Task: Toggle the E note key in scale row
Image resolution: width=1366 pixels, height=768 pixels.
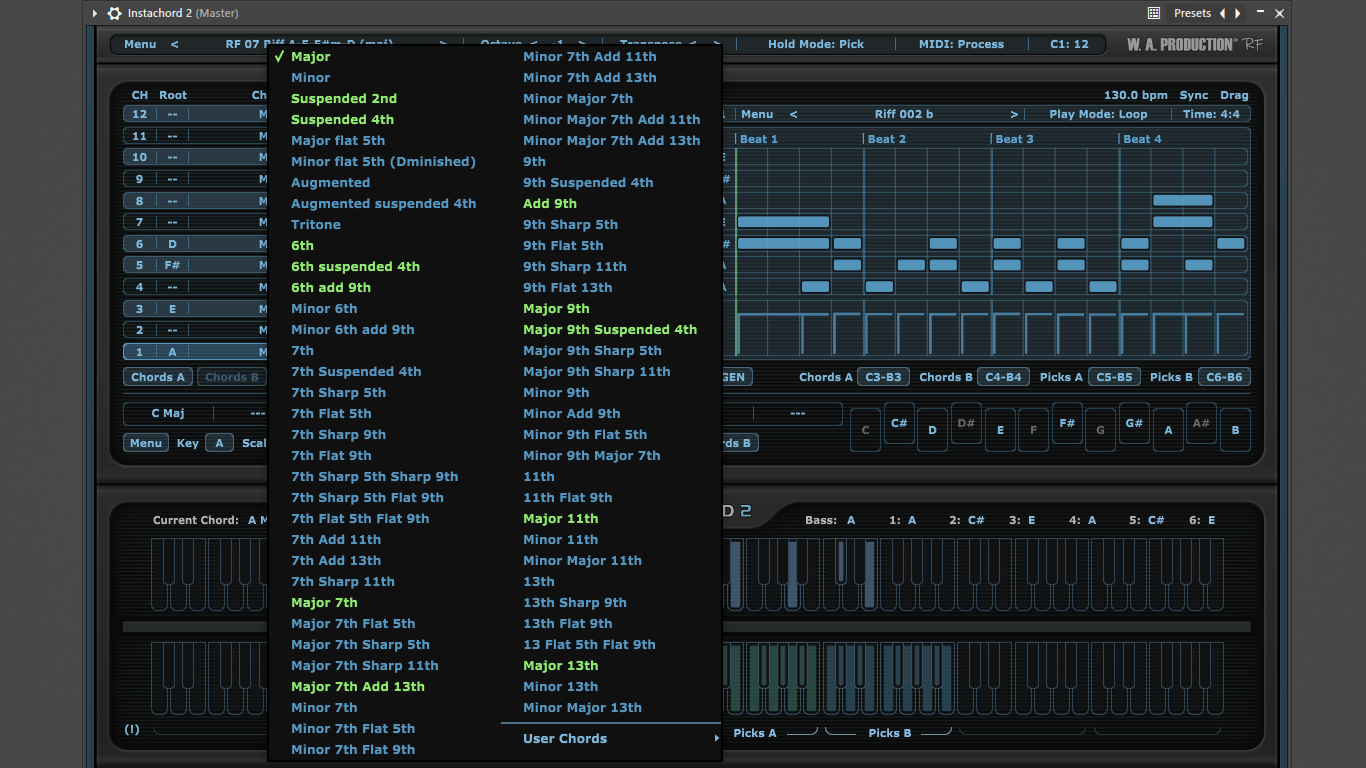Action: (x=1000, y=430)
